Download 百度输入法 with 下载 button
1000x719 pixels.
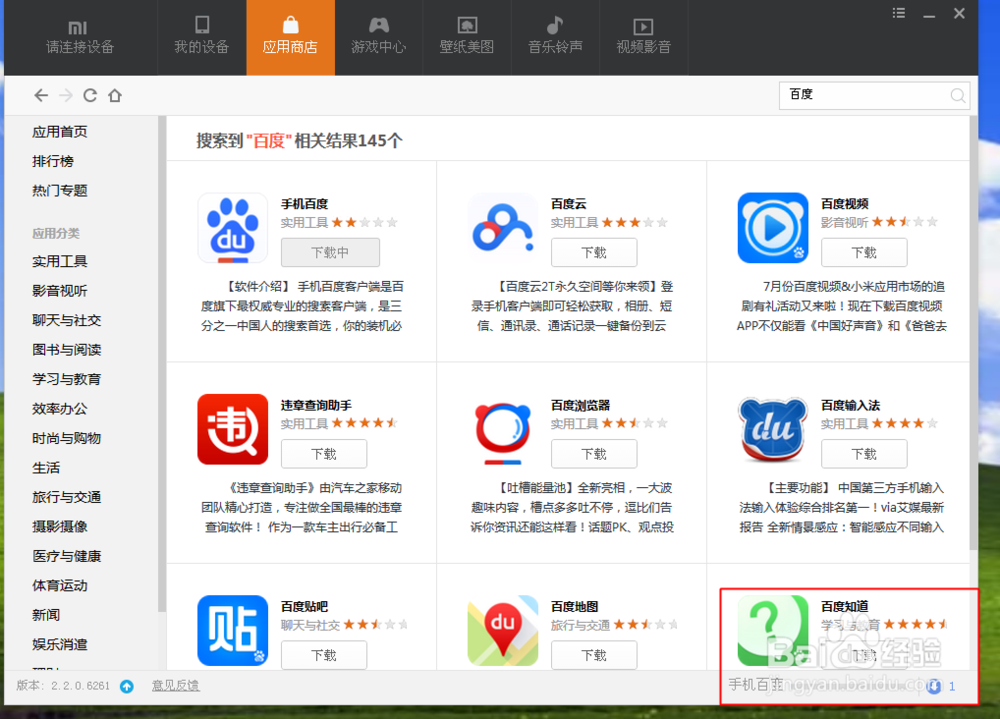pos(864,454)
